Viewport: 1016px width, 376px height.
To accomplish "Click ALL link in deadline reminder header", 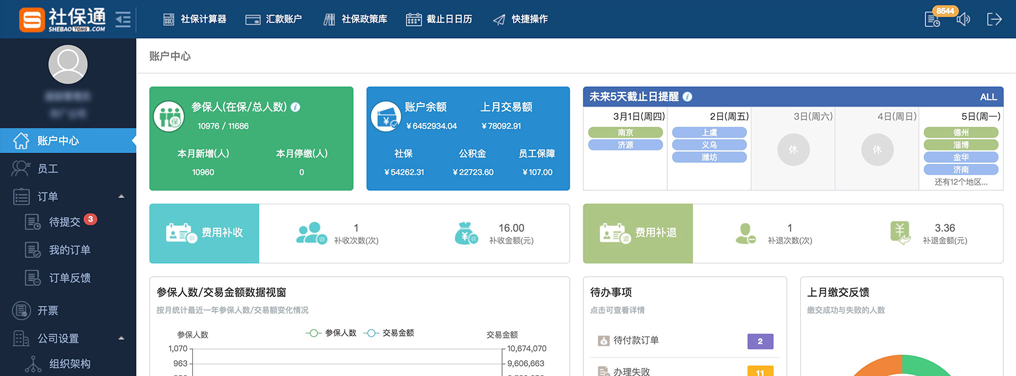I will click(988, 97).
